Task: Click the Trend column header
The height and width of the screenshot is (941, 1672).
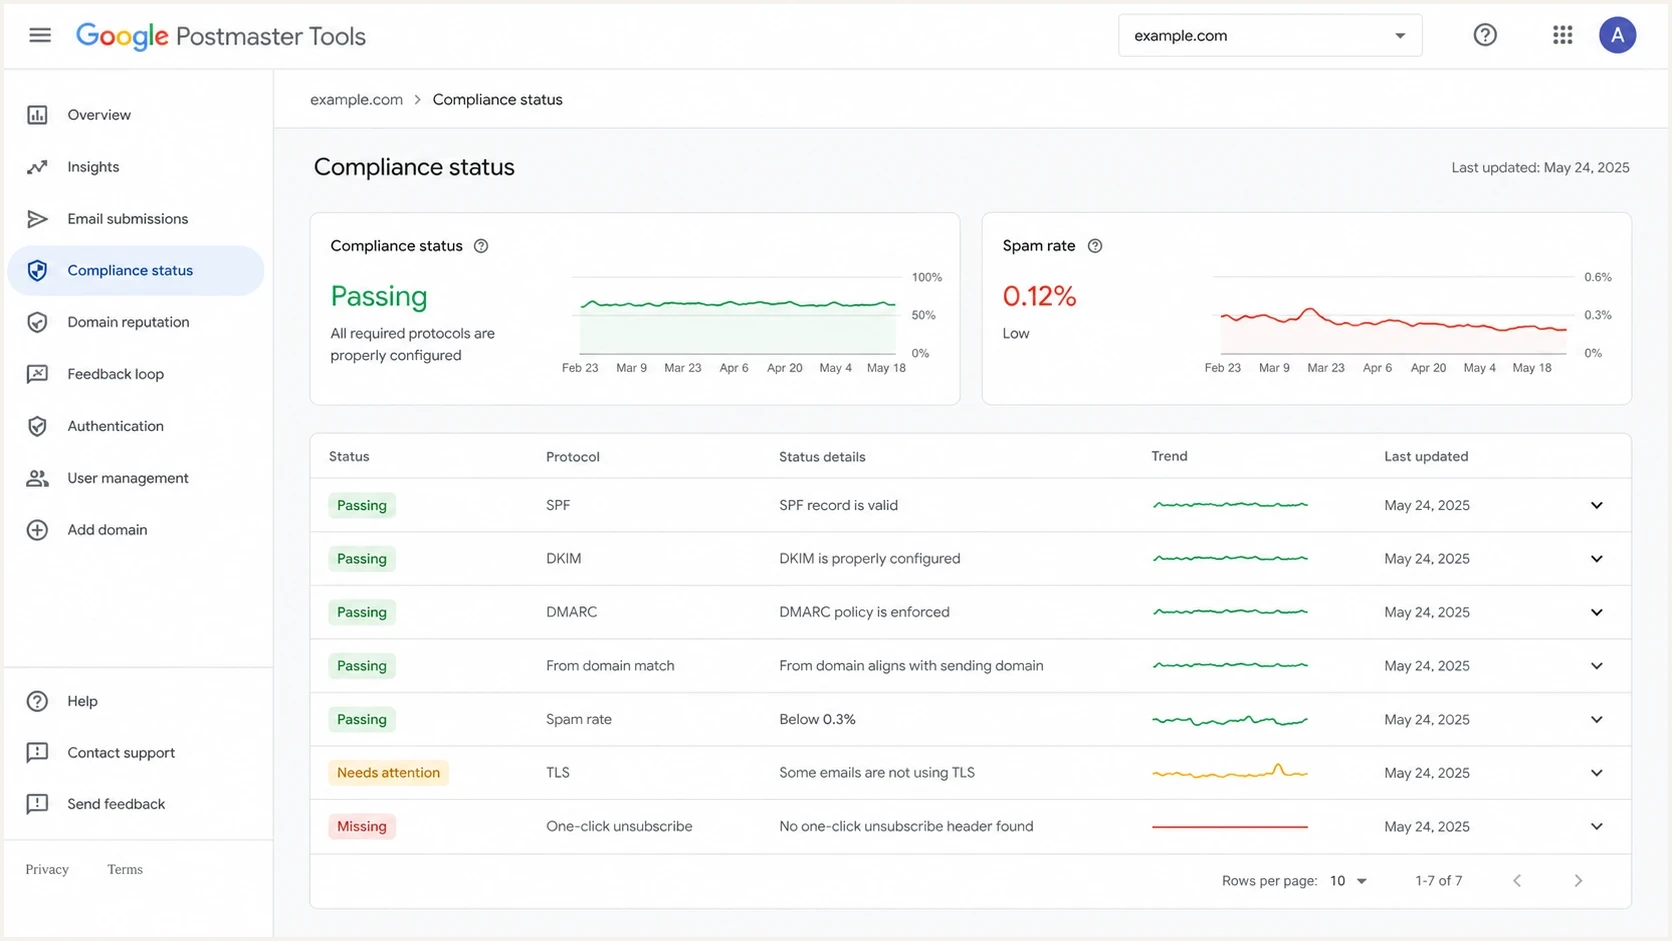Action: [1169, 456]
